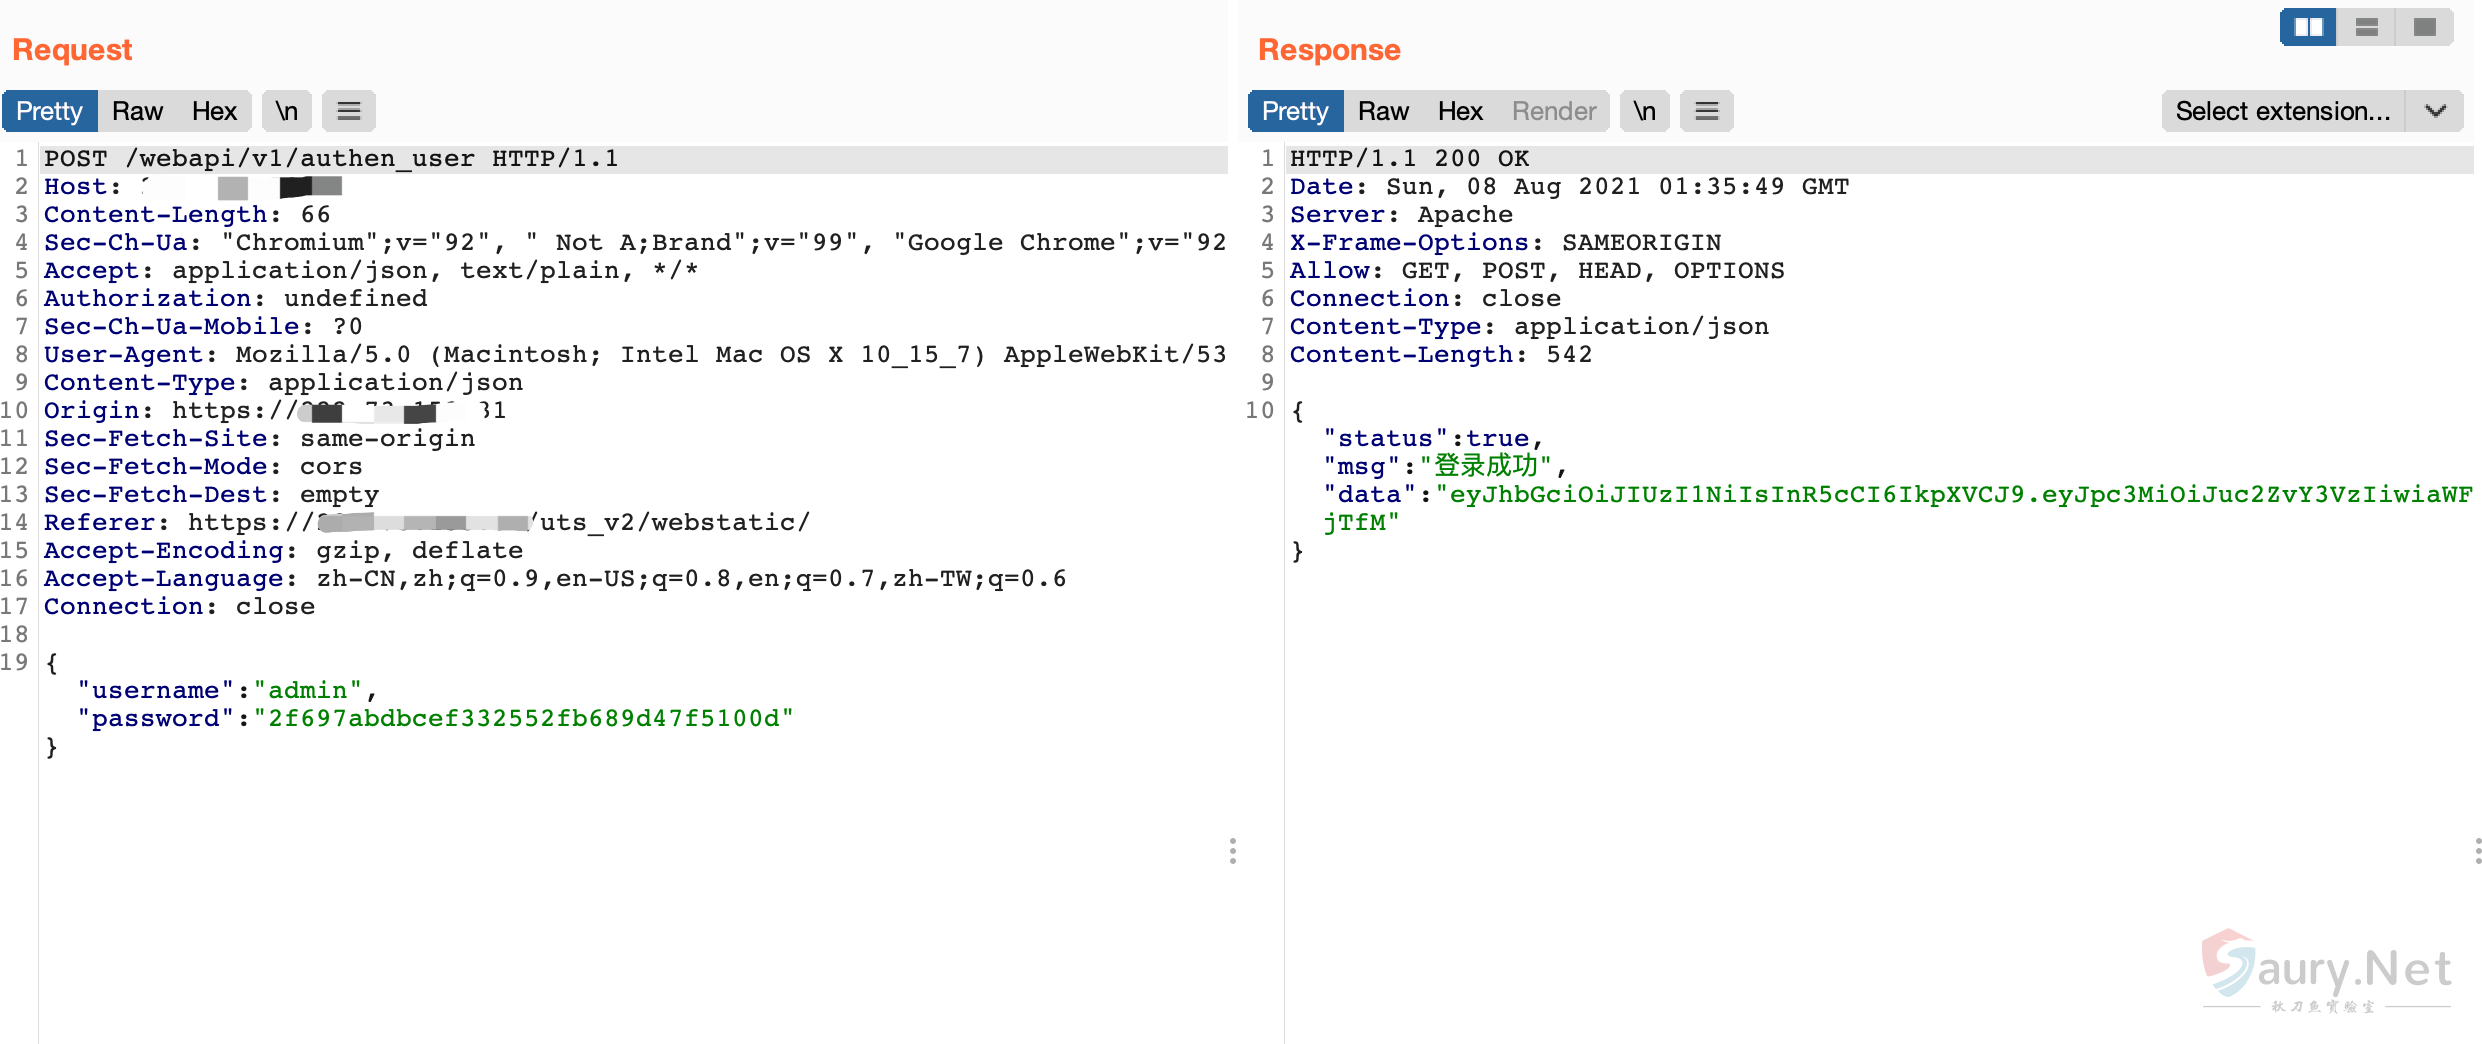Image resolution: width=2482 pixels, height=1044 pixels.
Task: Toggle \n non-printable characters in Response
Action: pos(1644,111)
